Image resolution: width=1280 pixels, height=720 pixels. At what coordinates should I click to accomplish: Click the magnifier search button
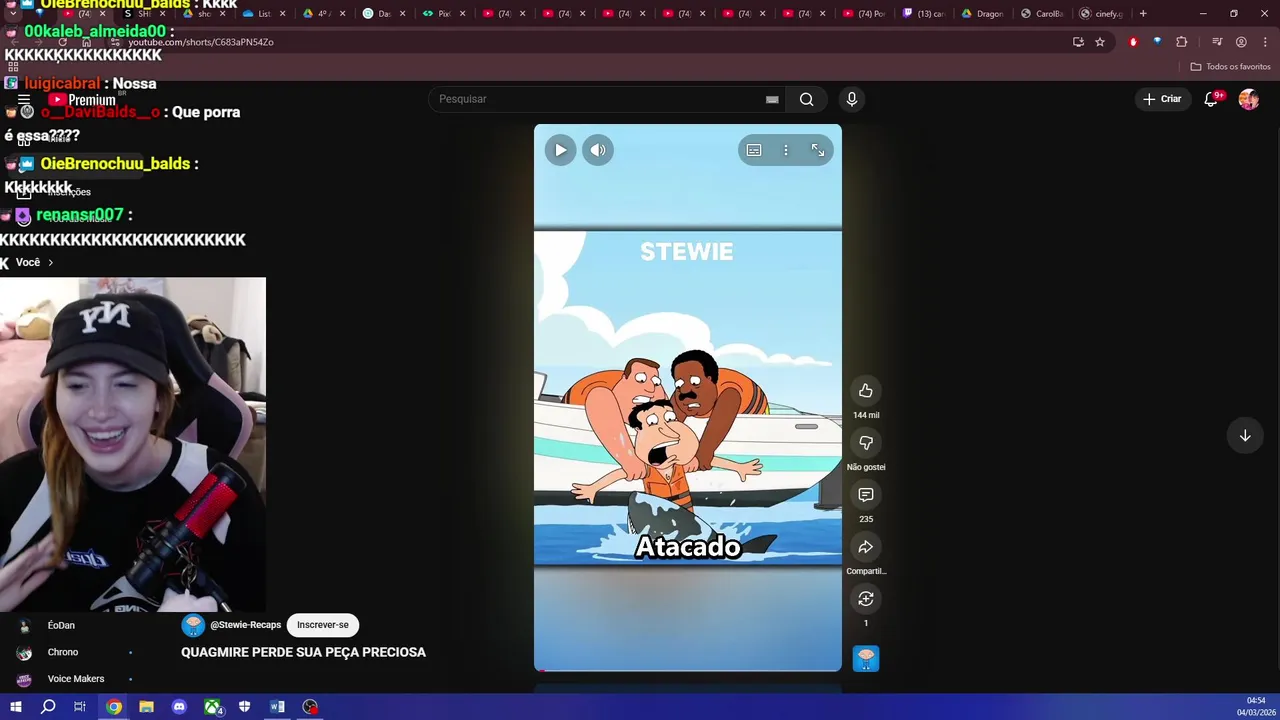(x=807, y=99)
